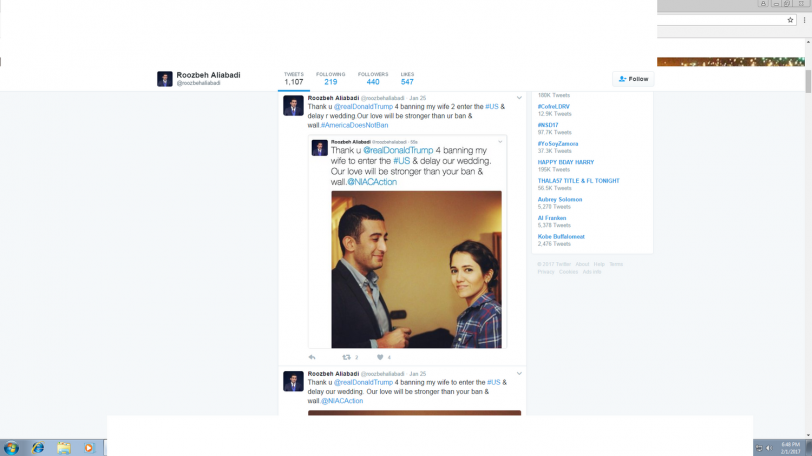Screen dimensions: 812x456
Task: Open trending topic Al Franken
Action: (552, 218)
